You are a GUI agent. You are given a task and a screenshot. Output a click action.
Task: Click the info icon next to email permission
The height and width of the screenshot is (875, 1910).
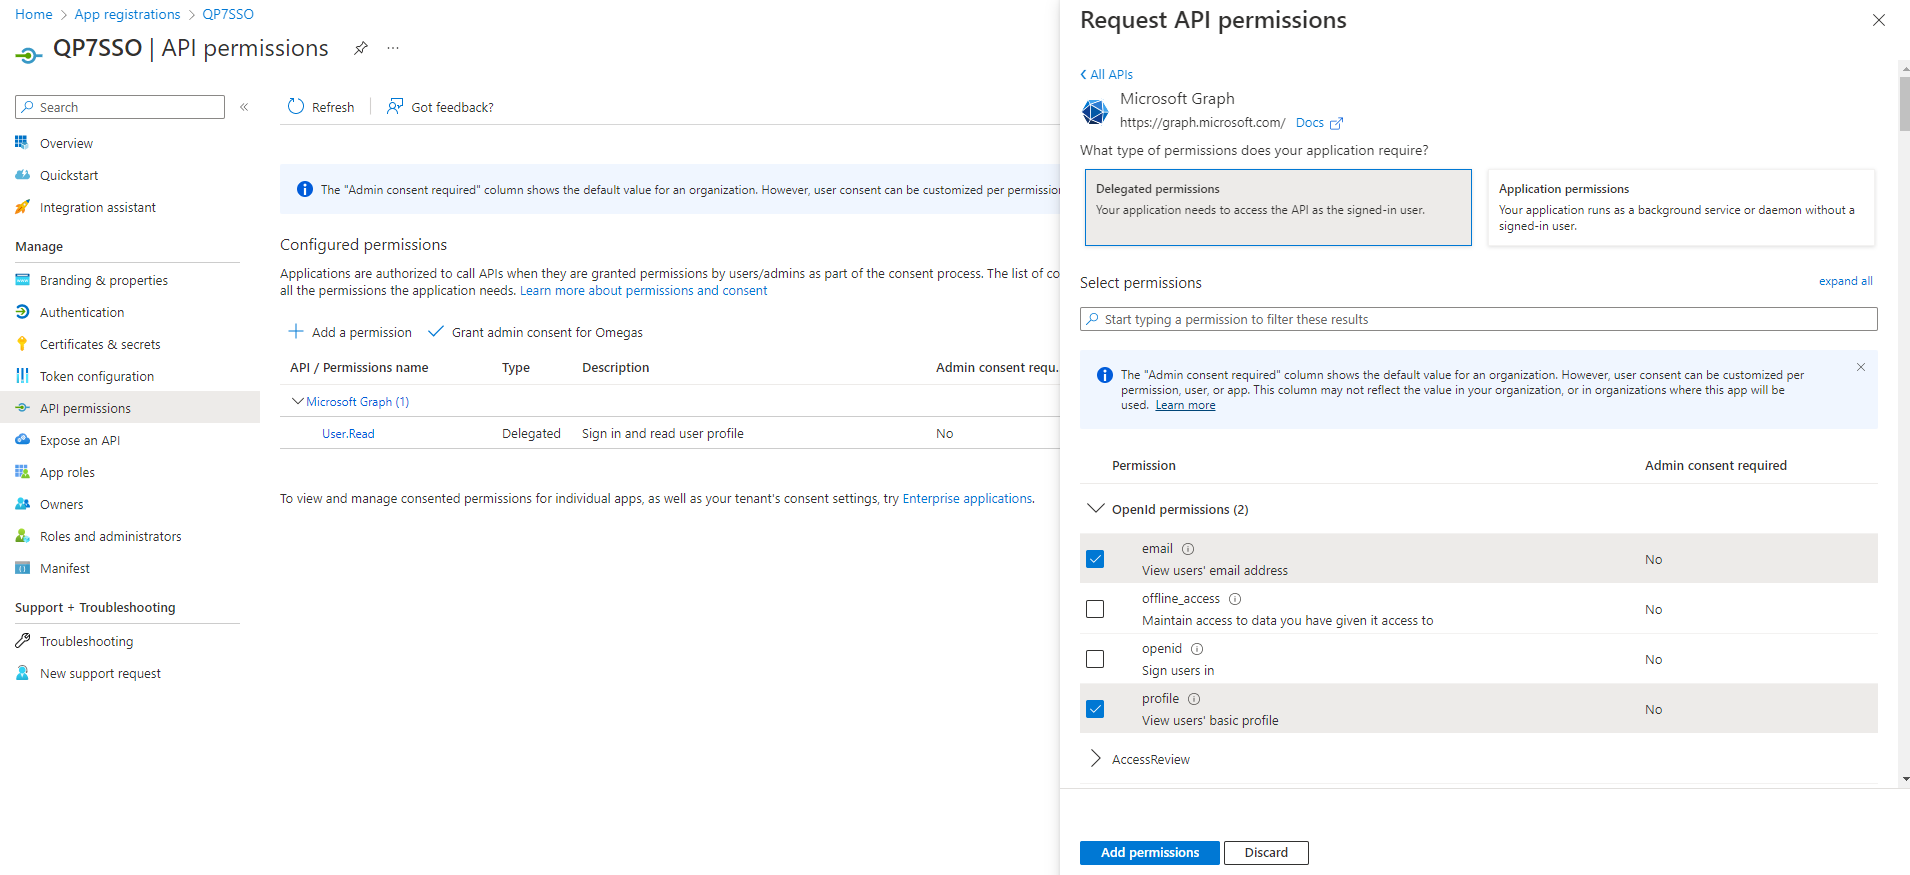pos(1188,549)
